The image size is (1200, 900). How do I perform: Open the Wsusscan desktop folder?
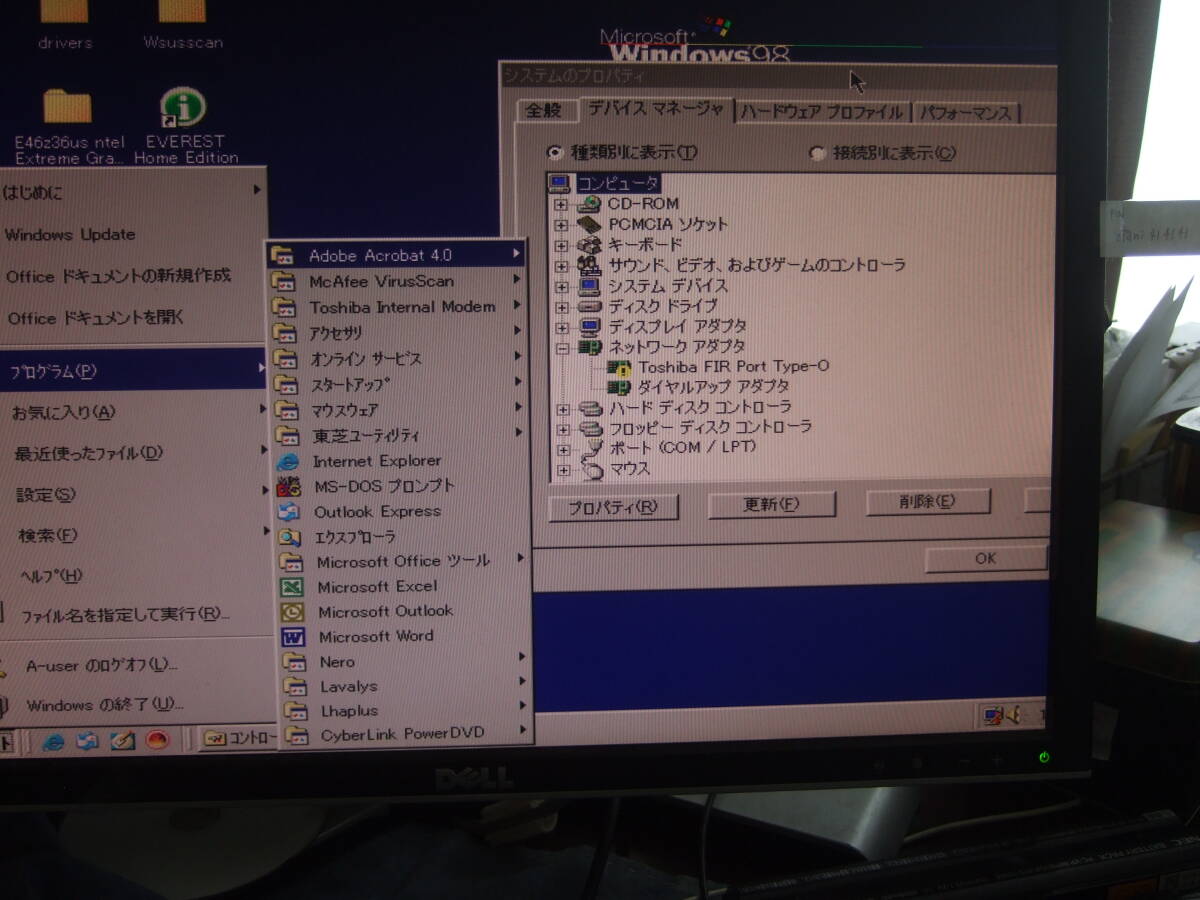coord(182,25)
